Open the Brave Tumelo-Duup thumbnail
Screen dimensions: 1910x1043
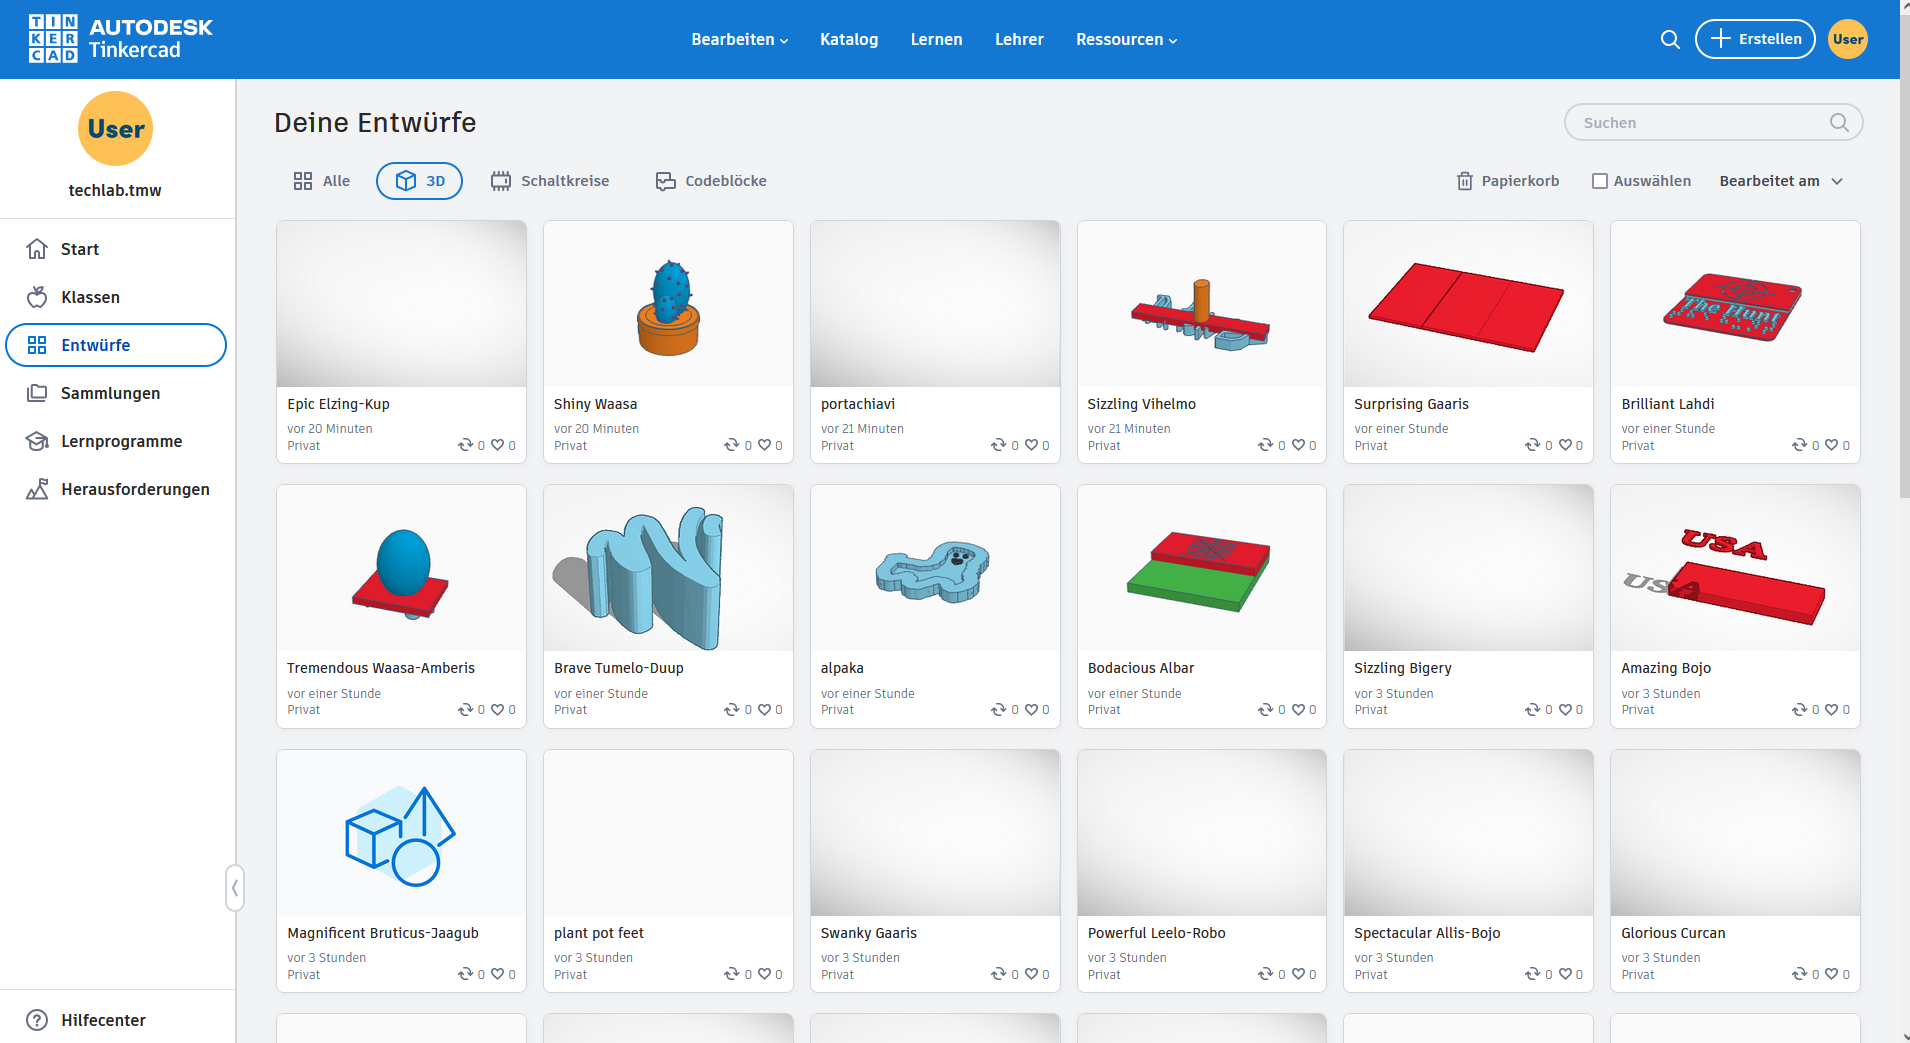tap(668, 568)
